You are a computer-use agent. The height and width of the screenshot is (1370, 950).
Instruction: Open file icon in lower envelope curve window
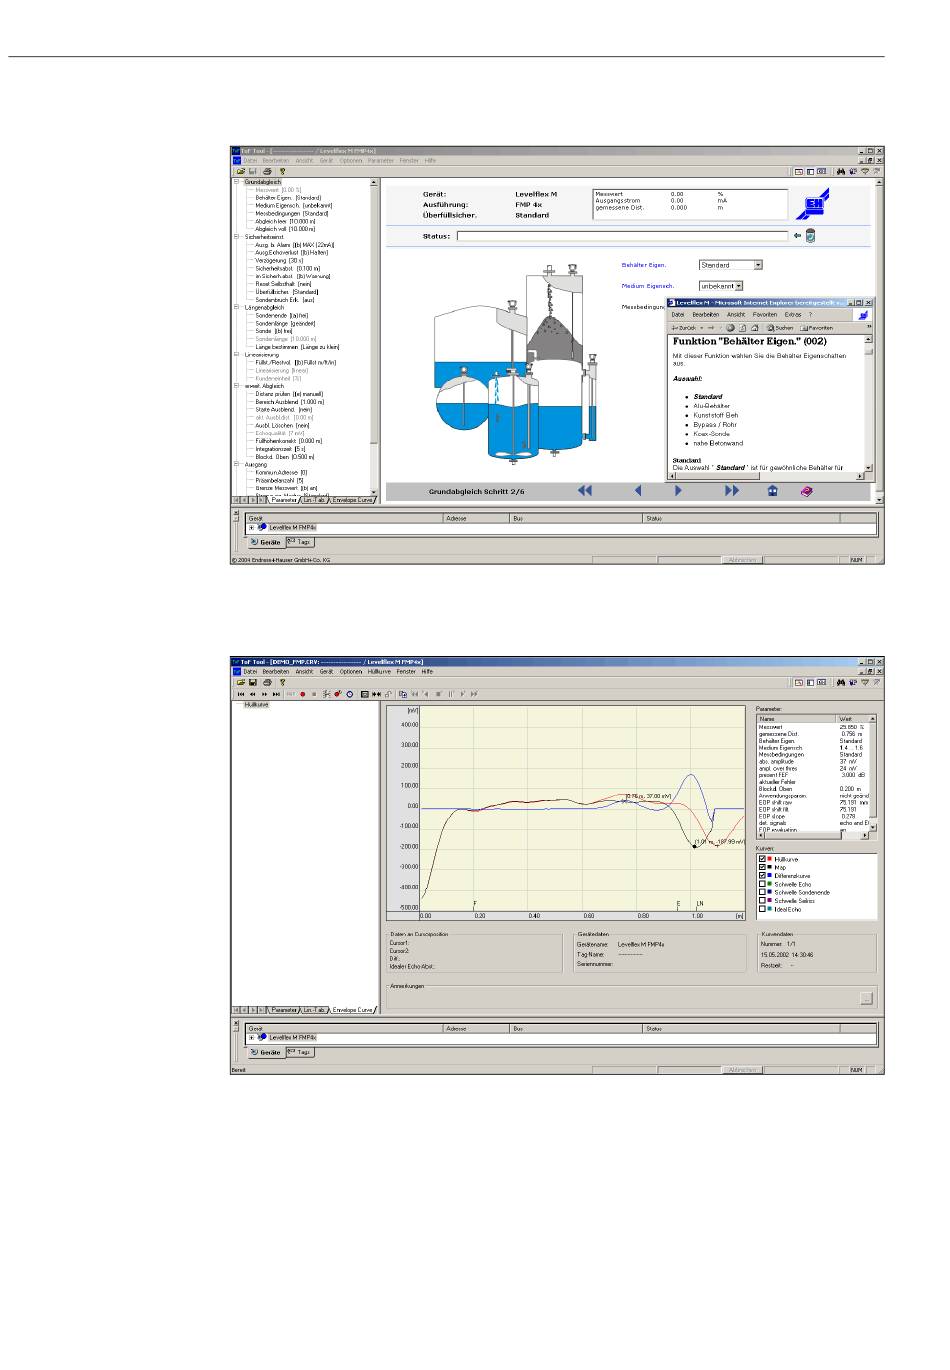pos(241,682)
